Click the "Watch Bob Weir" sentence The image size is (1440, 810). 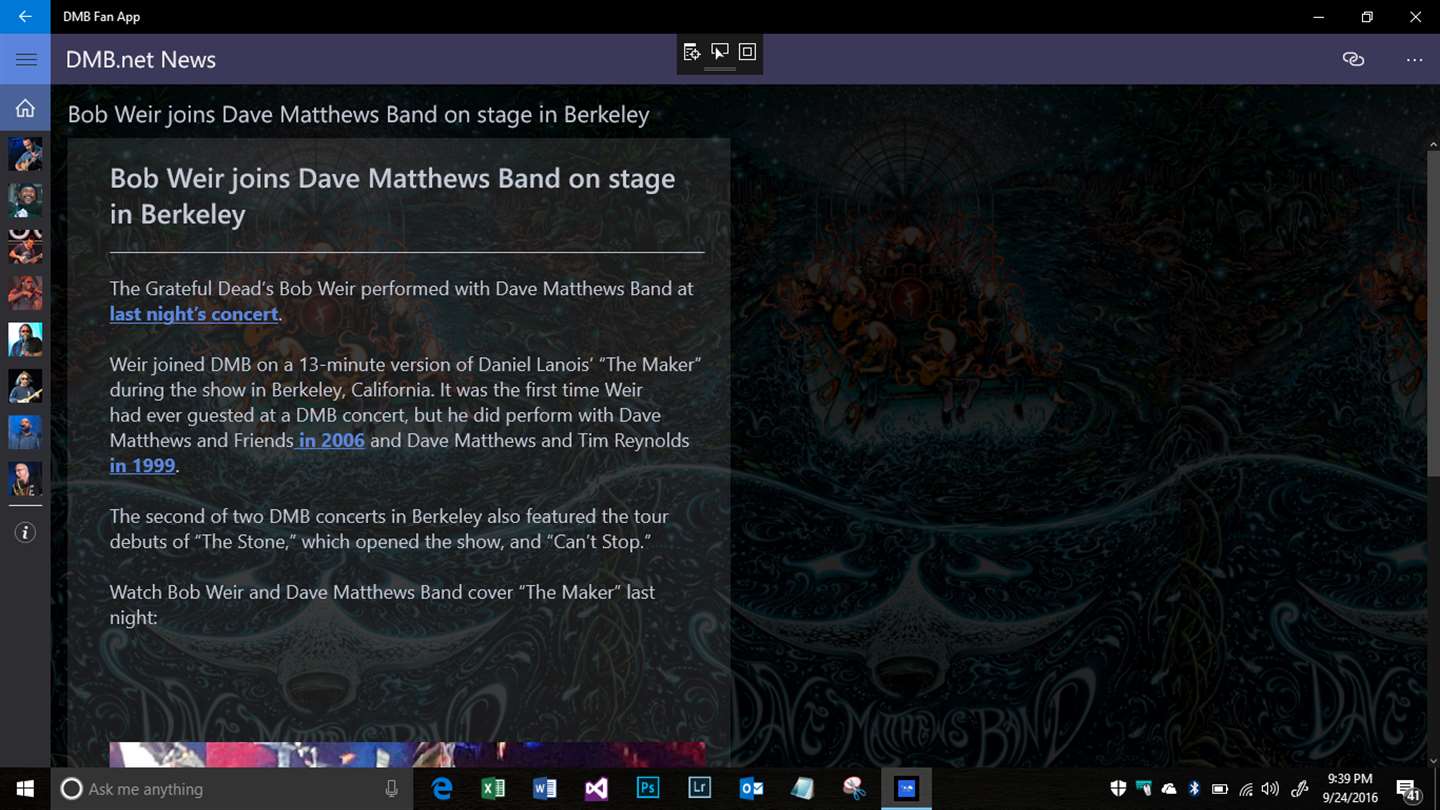[x=382, y=605]
